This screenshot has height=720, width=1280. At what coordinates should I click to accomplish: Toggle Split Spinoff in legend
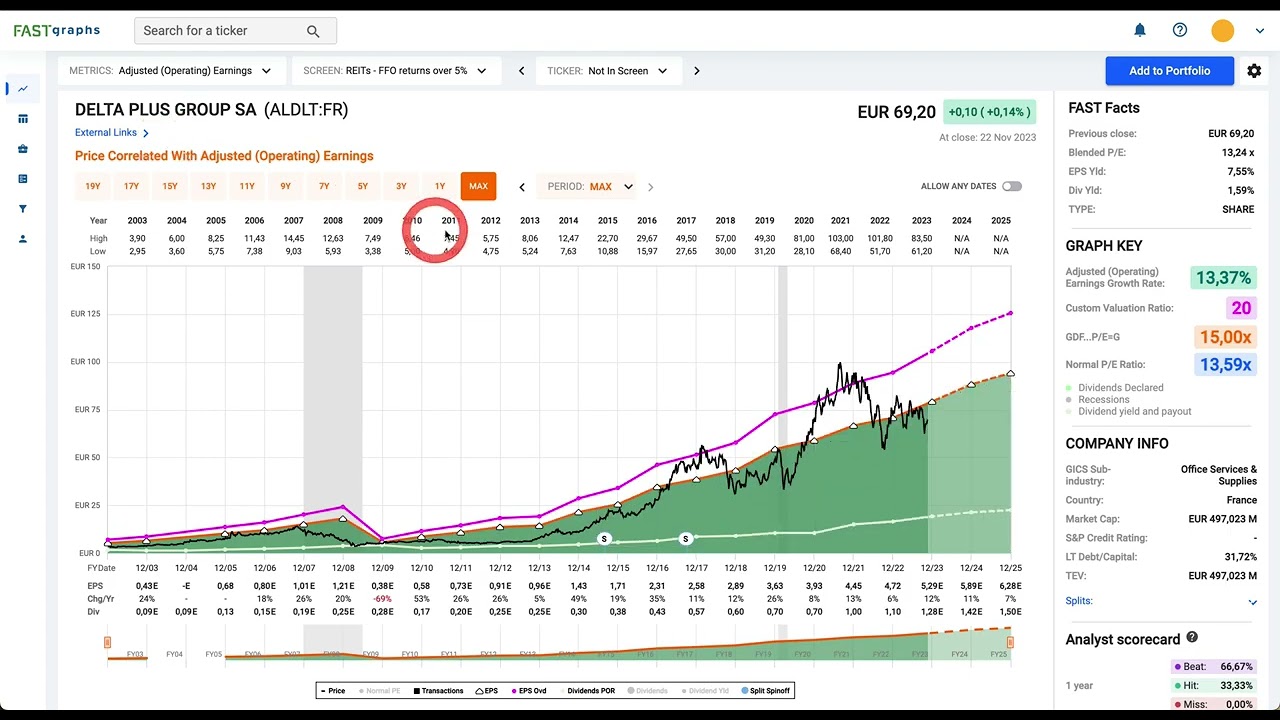pyautogui.click(x=766, y=691)
